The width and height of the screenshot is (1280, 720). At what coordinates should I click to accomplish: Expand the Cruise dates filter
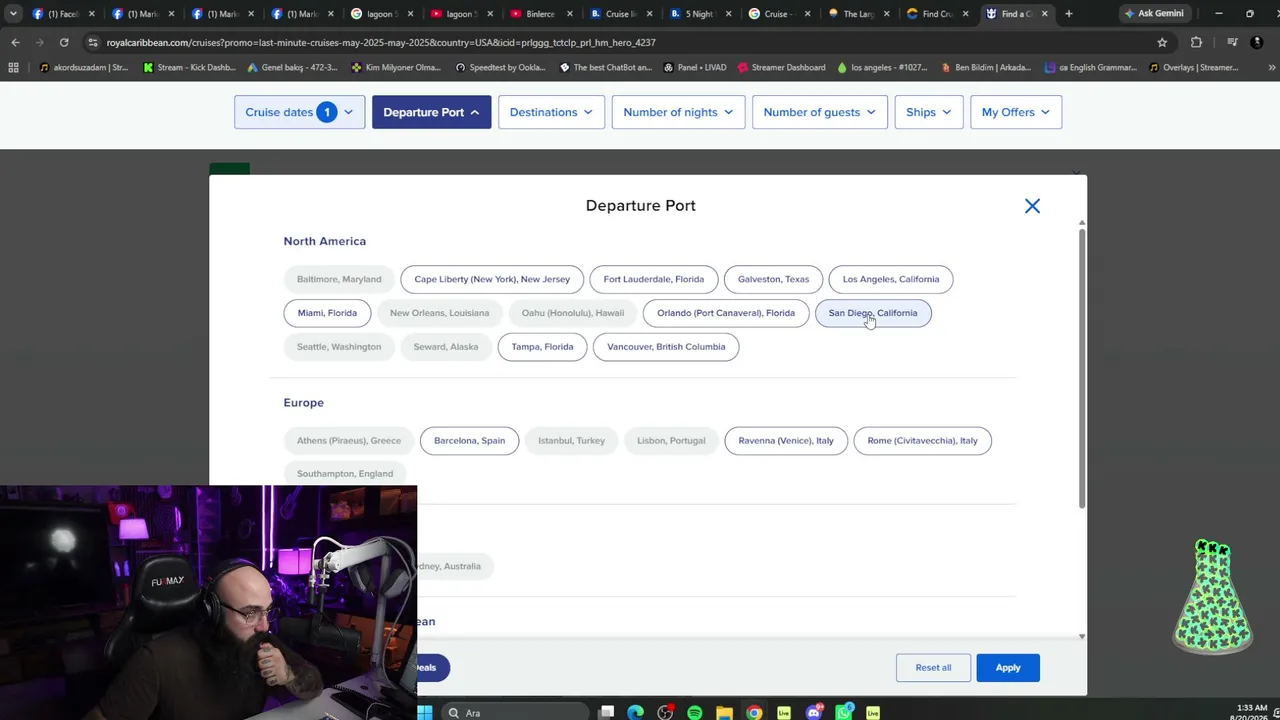coord(299,112)
